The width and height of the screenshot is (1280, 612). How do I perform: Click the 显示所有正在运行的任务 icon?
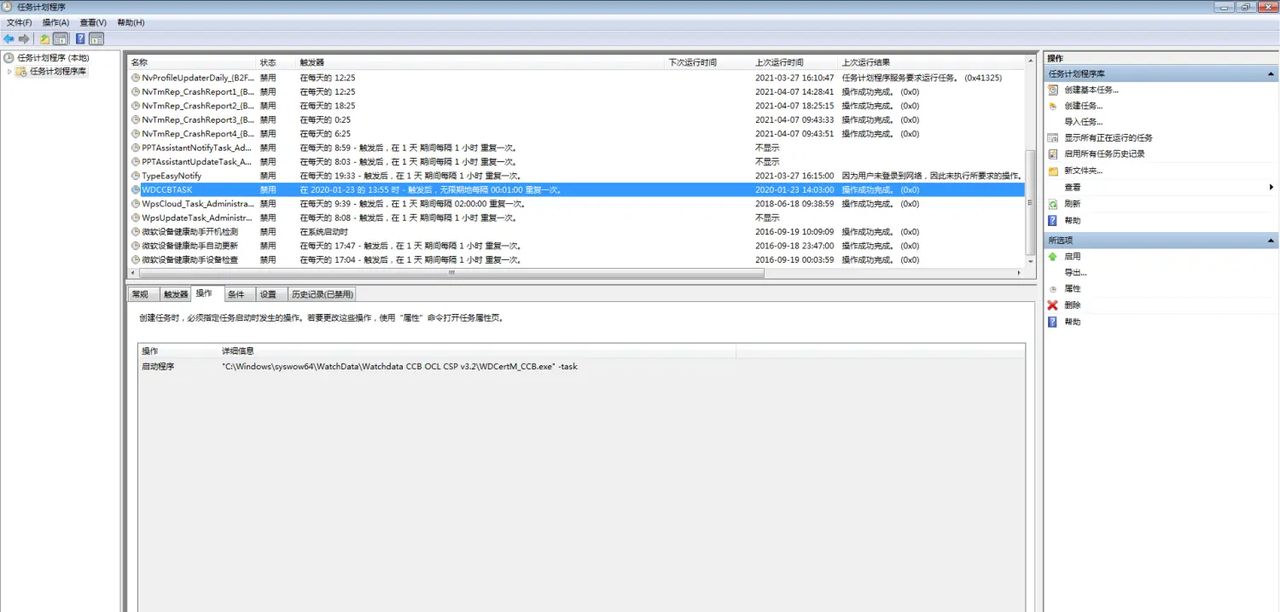click(x=1052, y=137)
